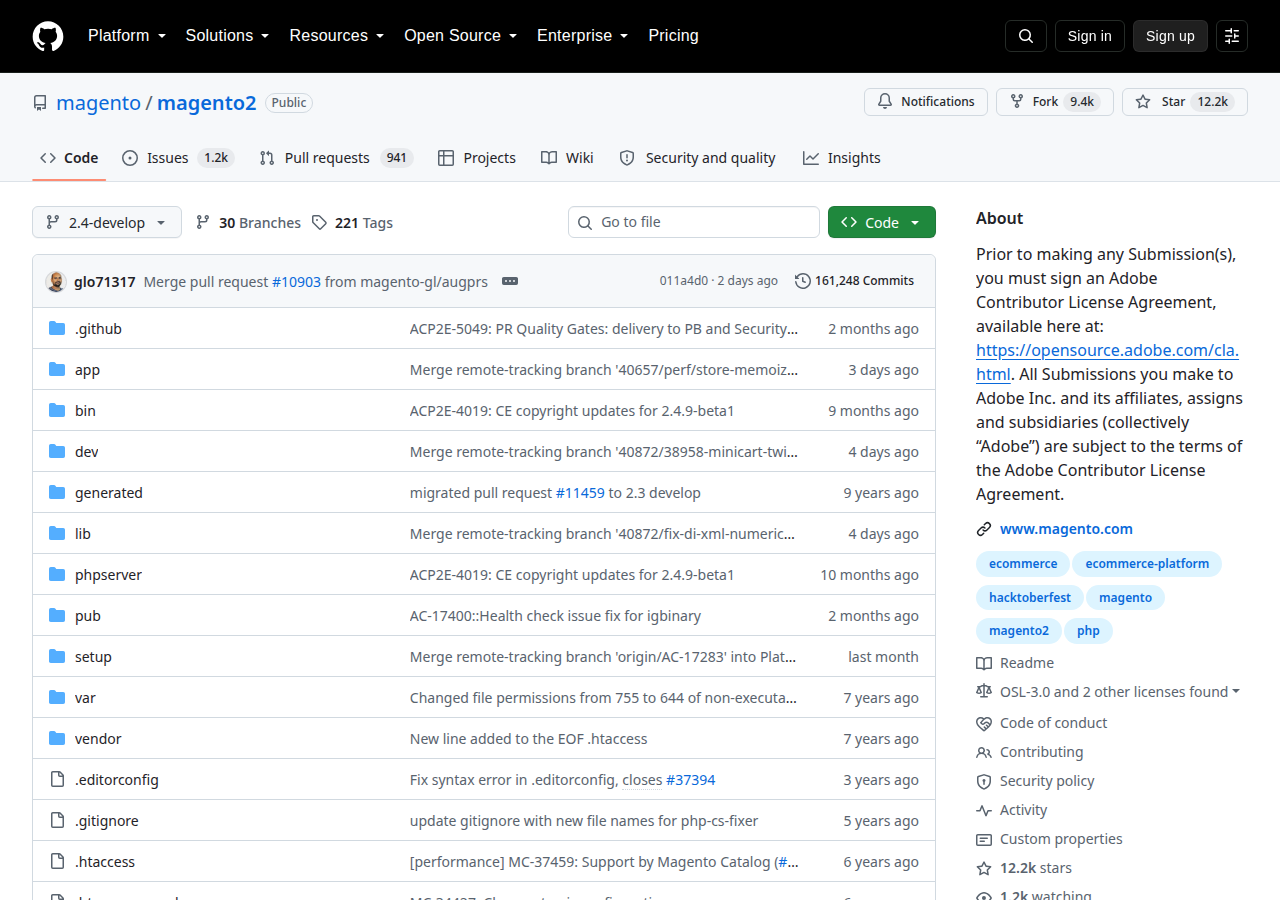Click the Sign in button
This screenshot has height=900, width=1280.
[x=1089, y=36]
